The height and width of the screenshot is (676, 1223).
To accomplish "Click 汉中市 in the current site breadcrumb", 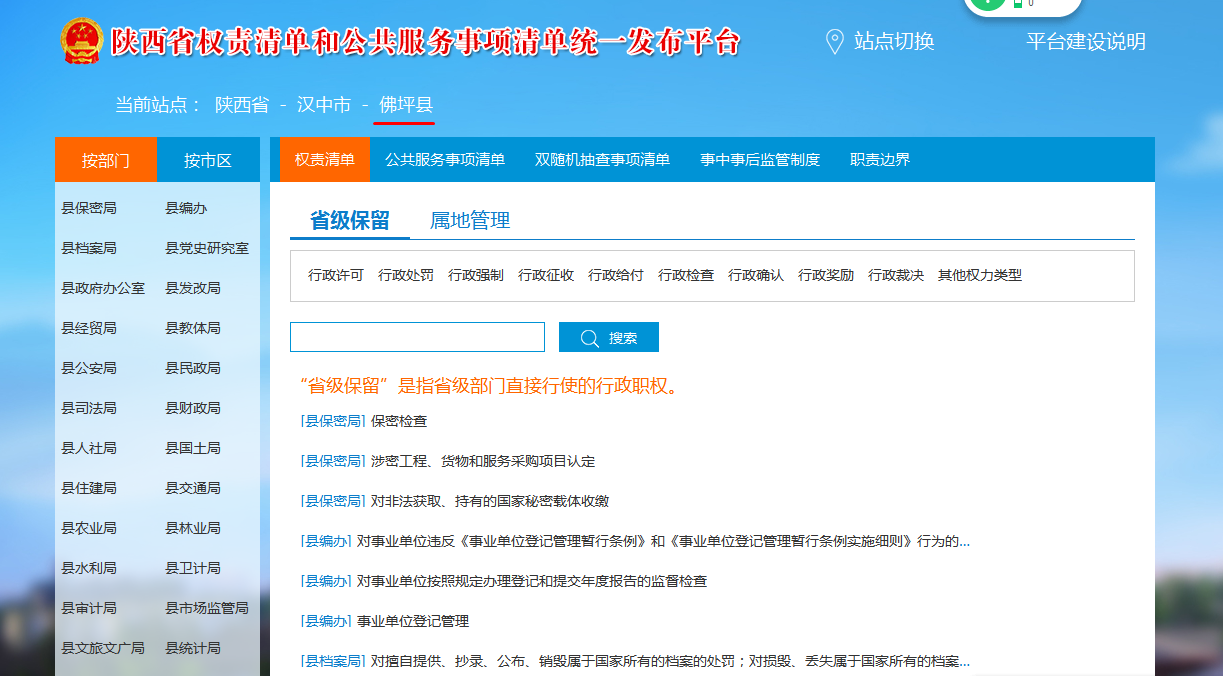I will [x=325, y=105].
